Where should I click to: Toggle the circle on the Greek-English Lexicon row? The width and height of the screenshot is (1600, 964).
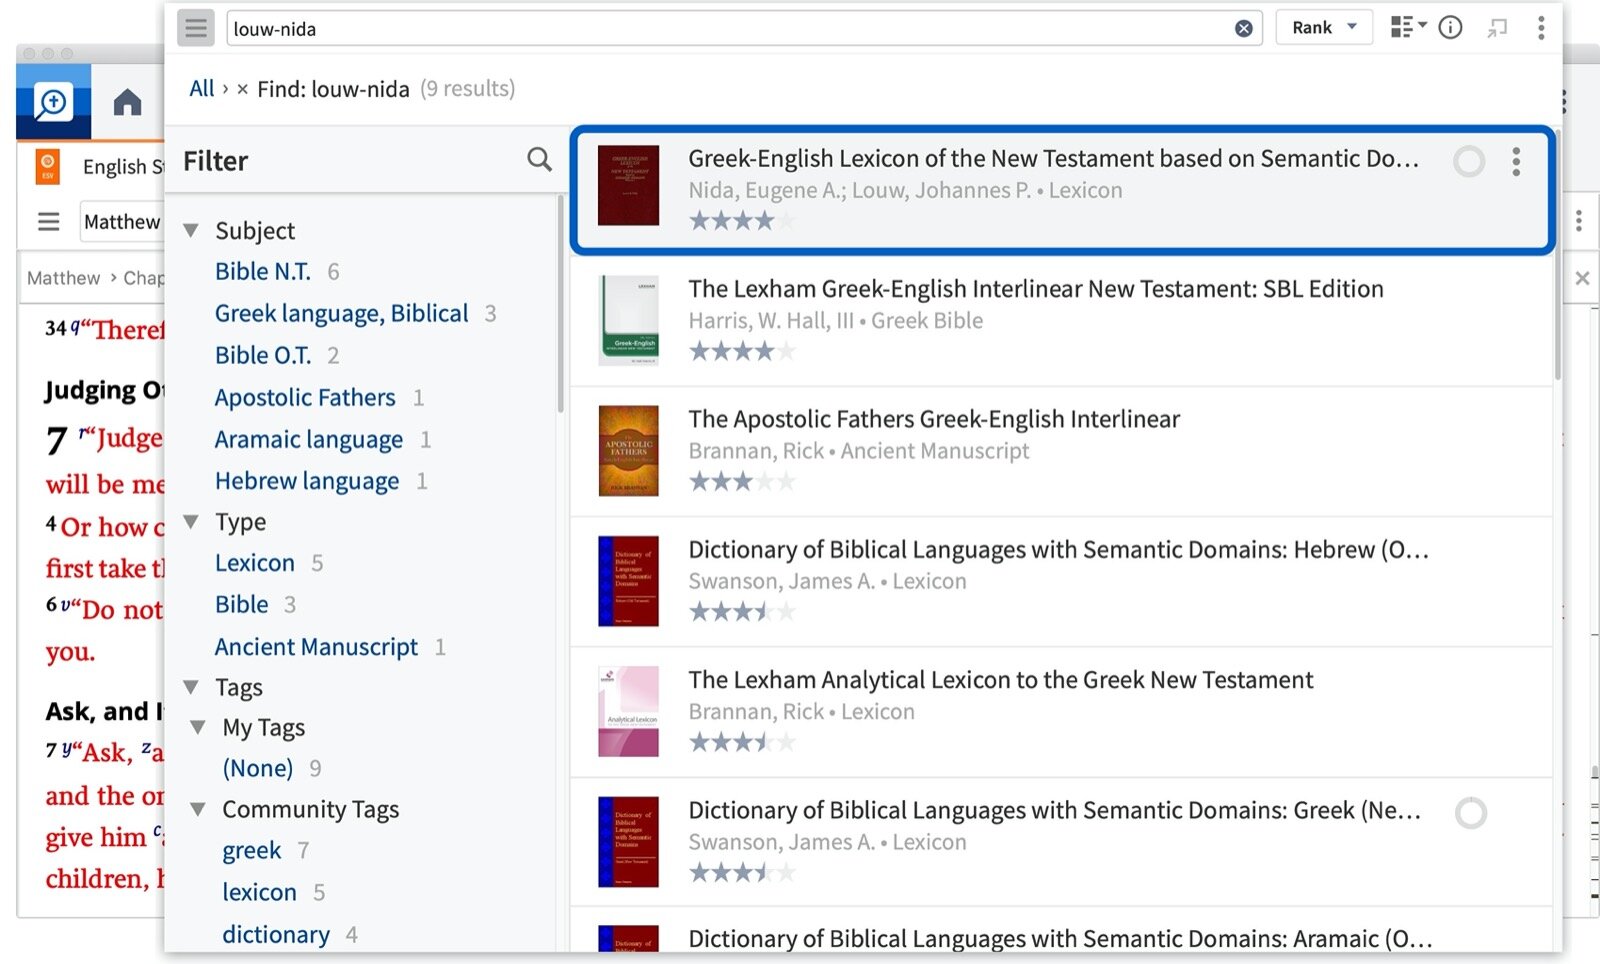(1469, 161)
